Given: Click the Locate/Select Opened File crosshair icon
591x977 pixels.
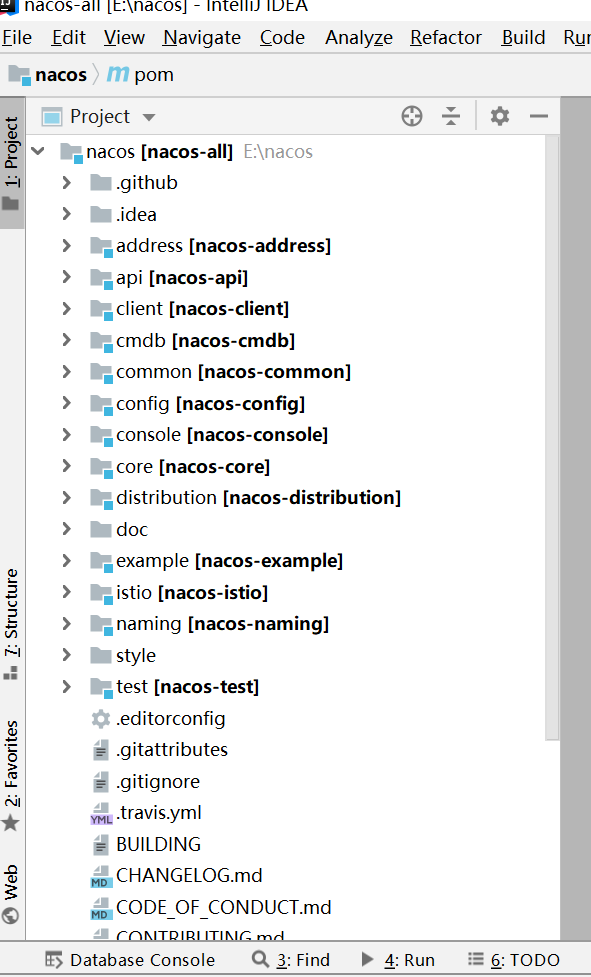Looking at the screenshot, I should 412,117.
